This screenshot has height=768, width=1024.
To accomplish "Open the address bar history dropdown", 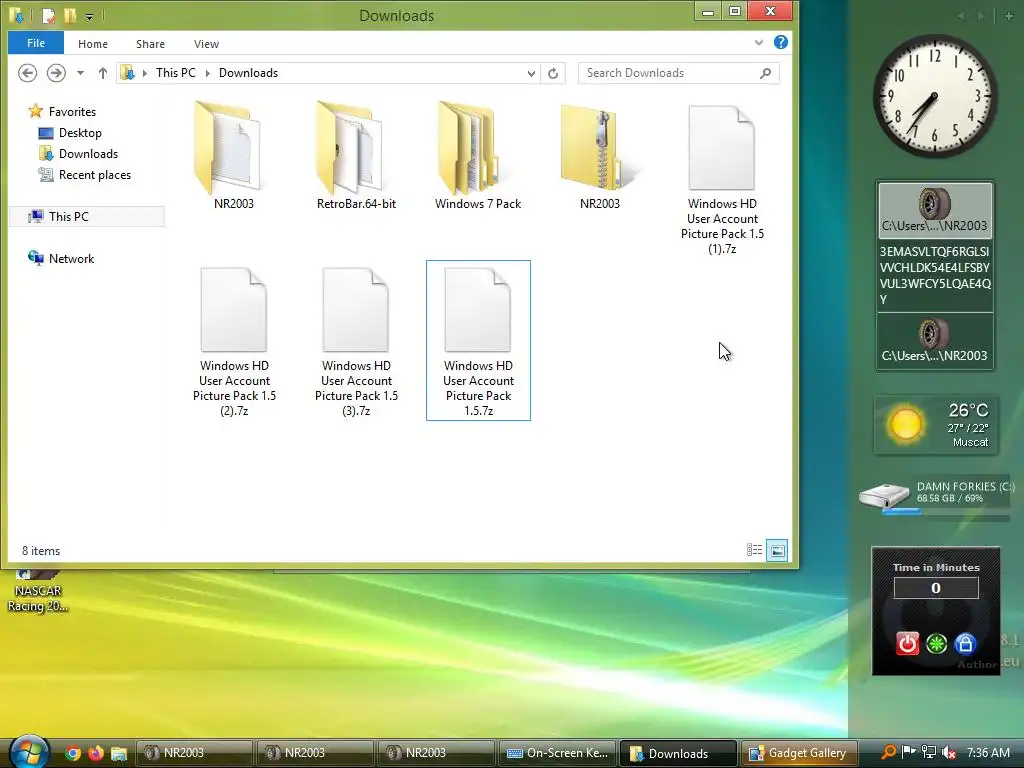I will click(x=532, y=73).
